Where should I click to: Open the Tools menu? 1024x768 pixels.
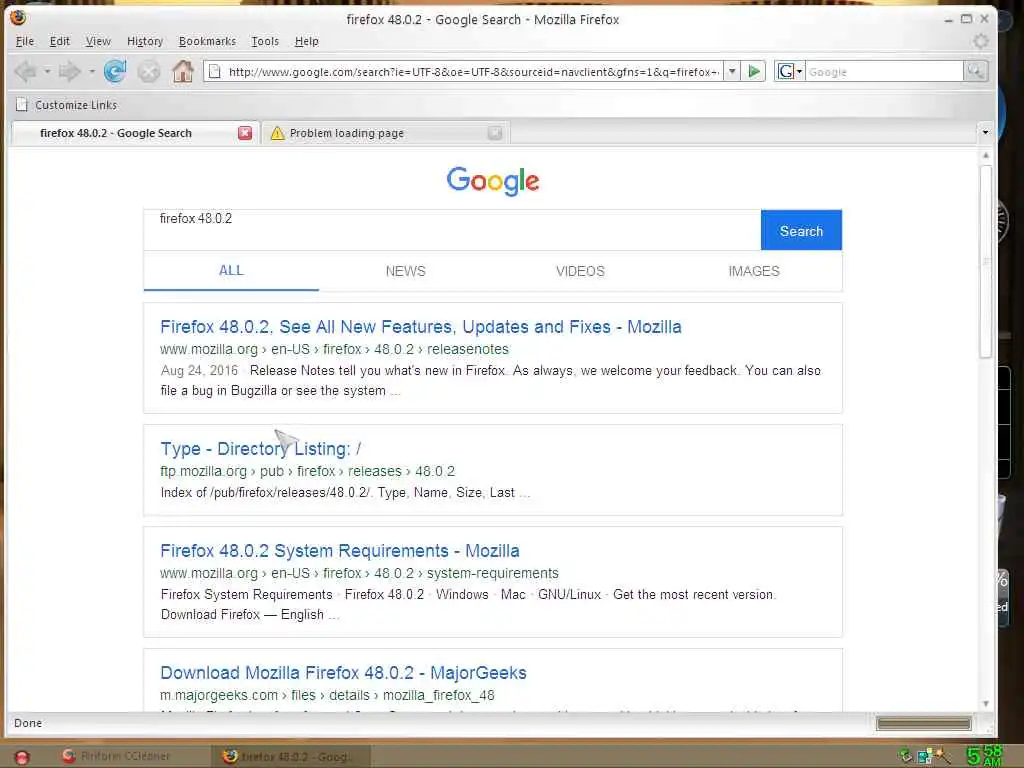265,41
